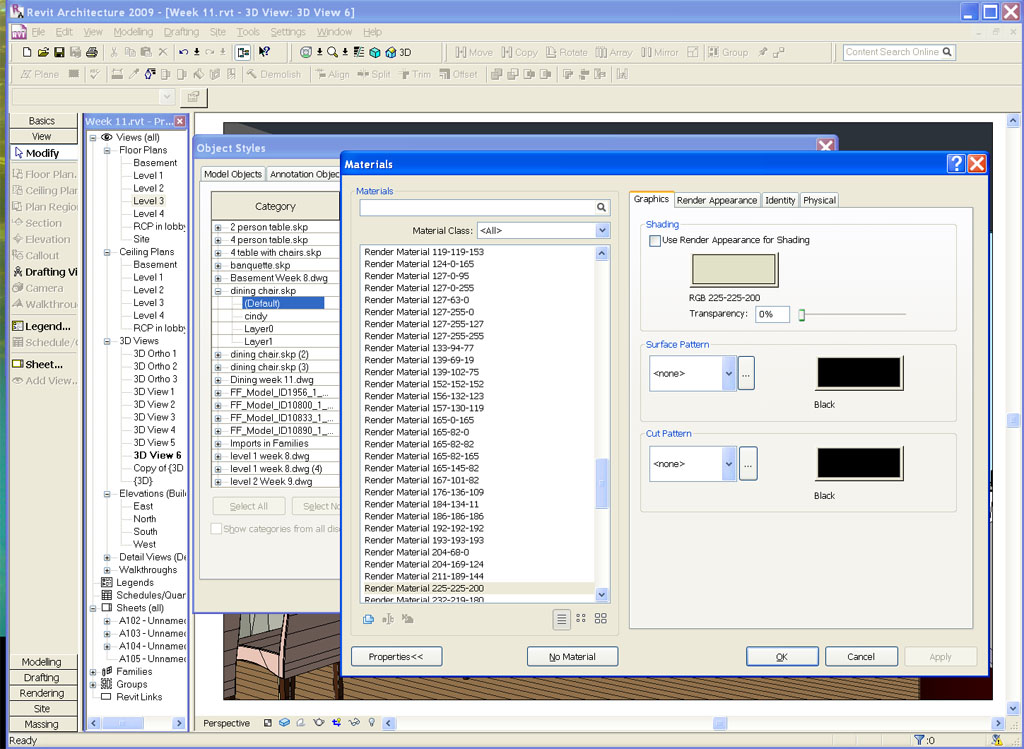
Task: Select Render Material 204-169-124 in list
Action: click(424, 564)
